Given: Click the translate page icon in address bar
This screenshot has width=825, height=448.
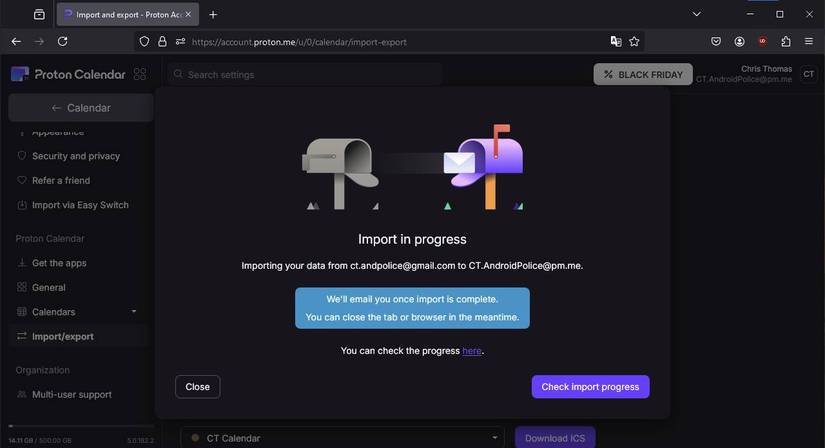Looking at the screenshot, I should (x=616, y=41).
